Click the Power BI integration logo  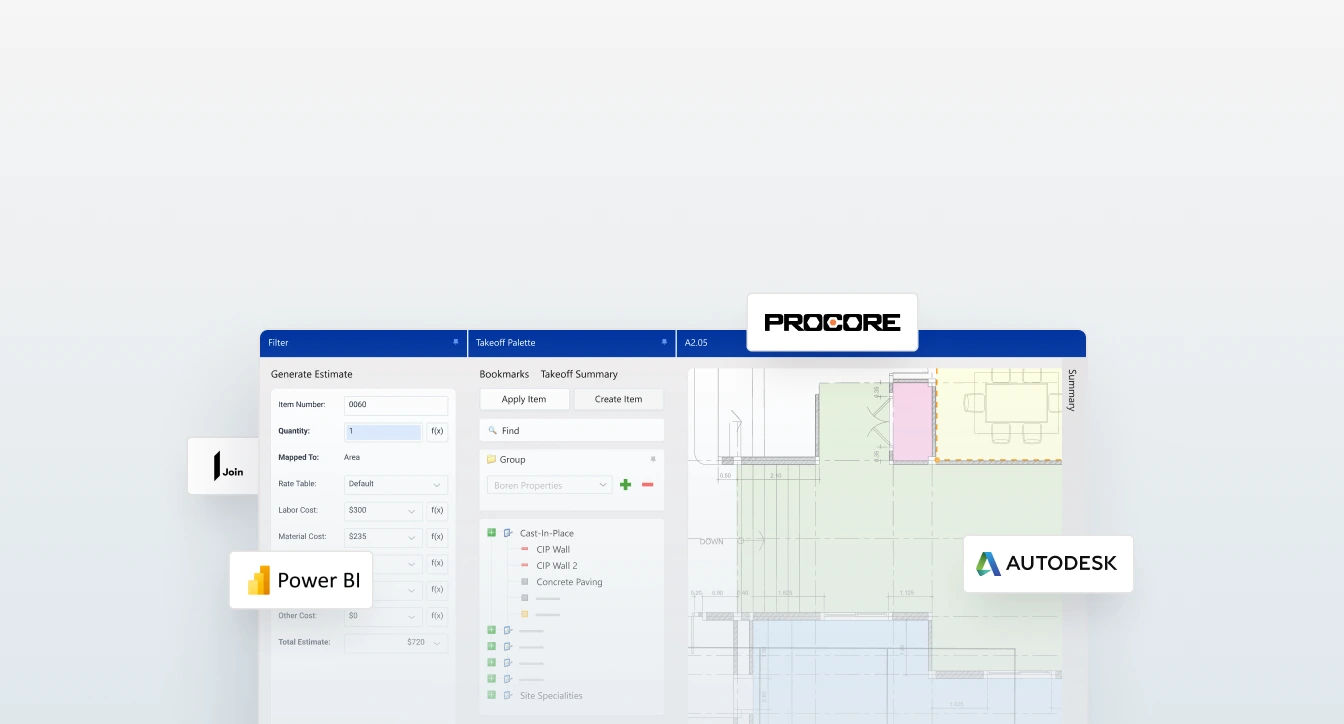point(301,580)
